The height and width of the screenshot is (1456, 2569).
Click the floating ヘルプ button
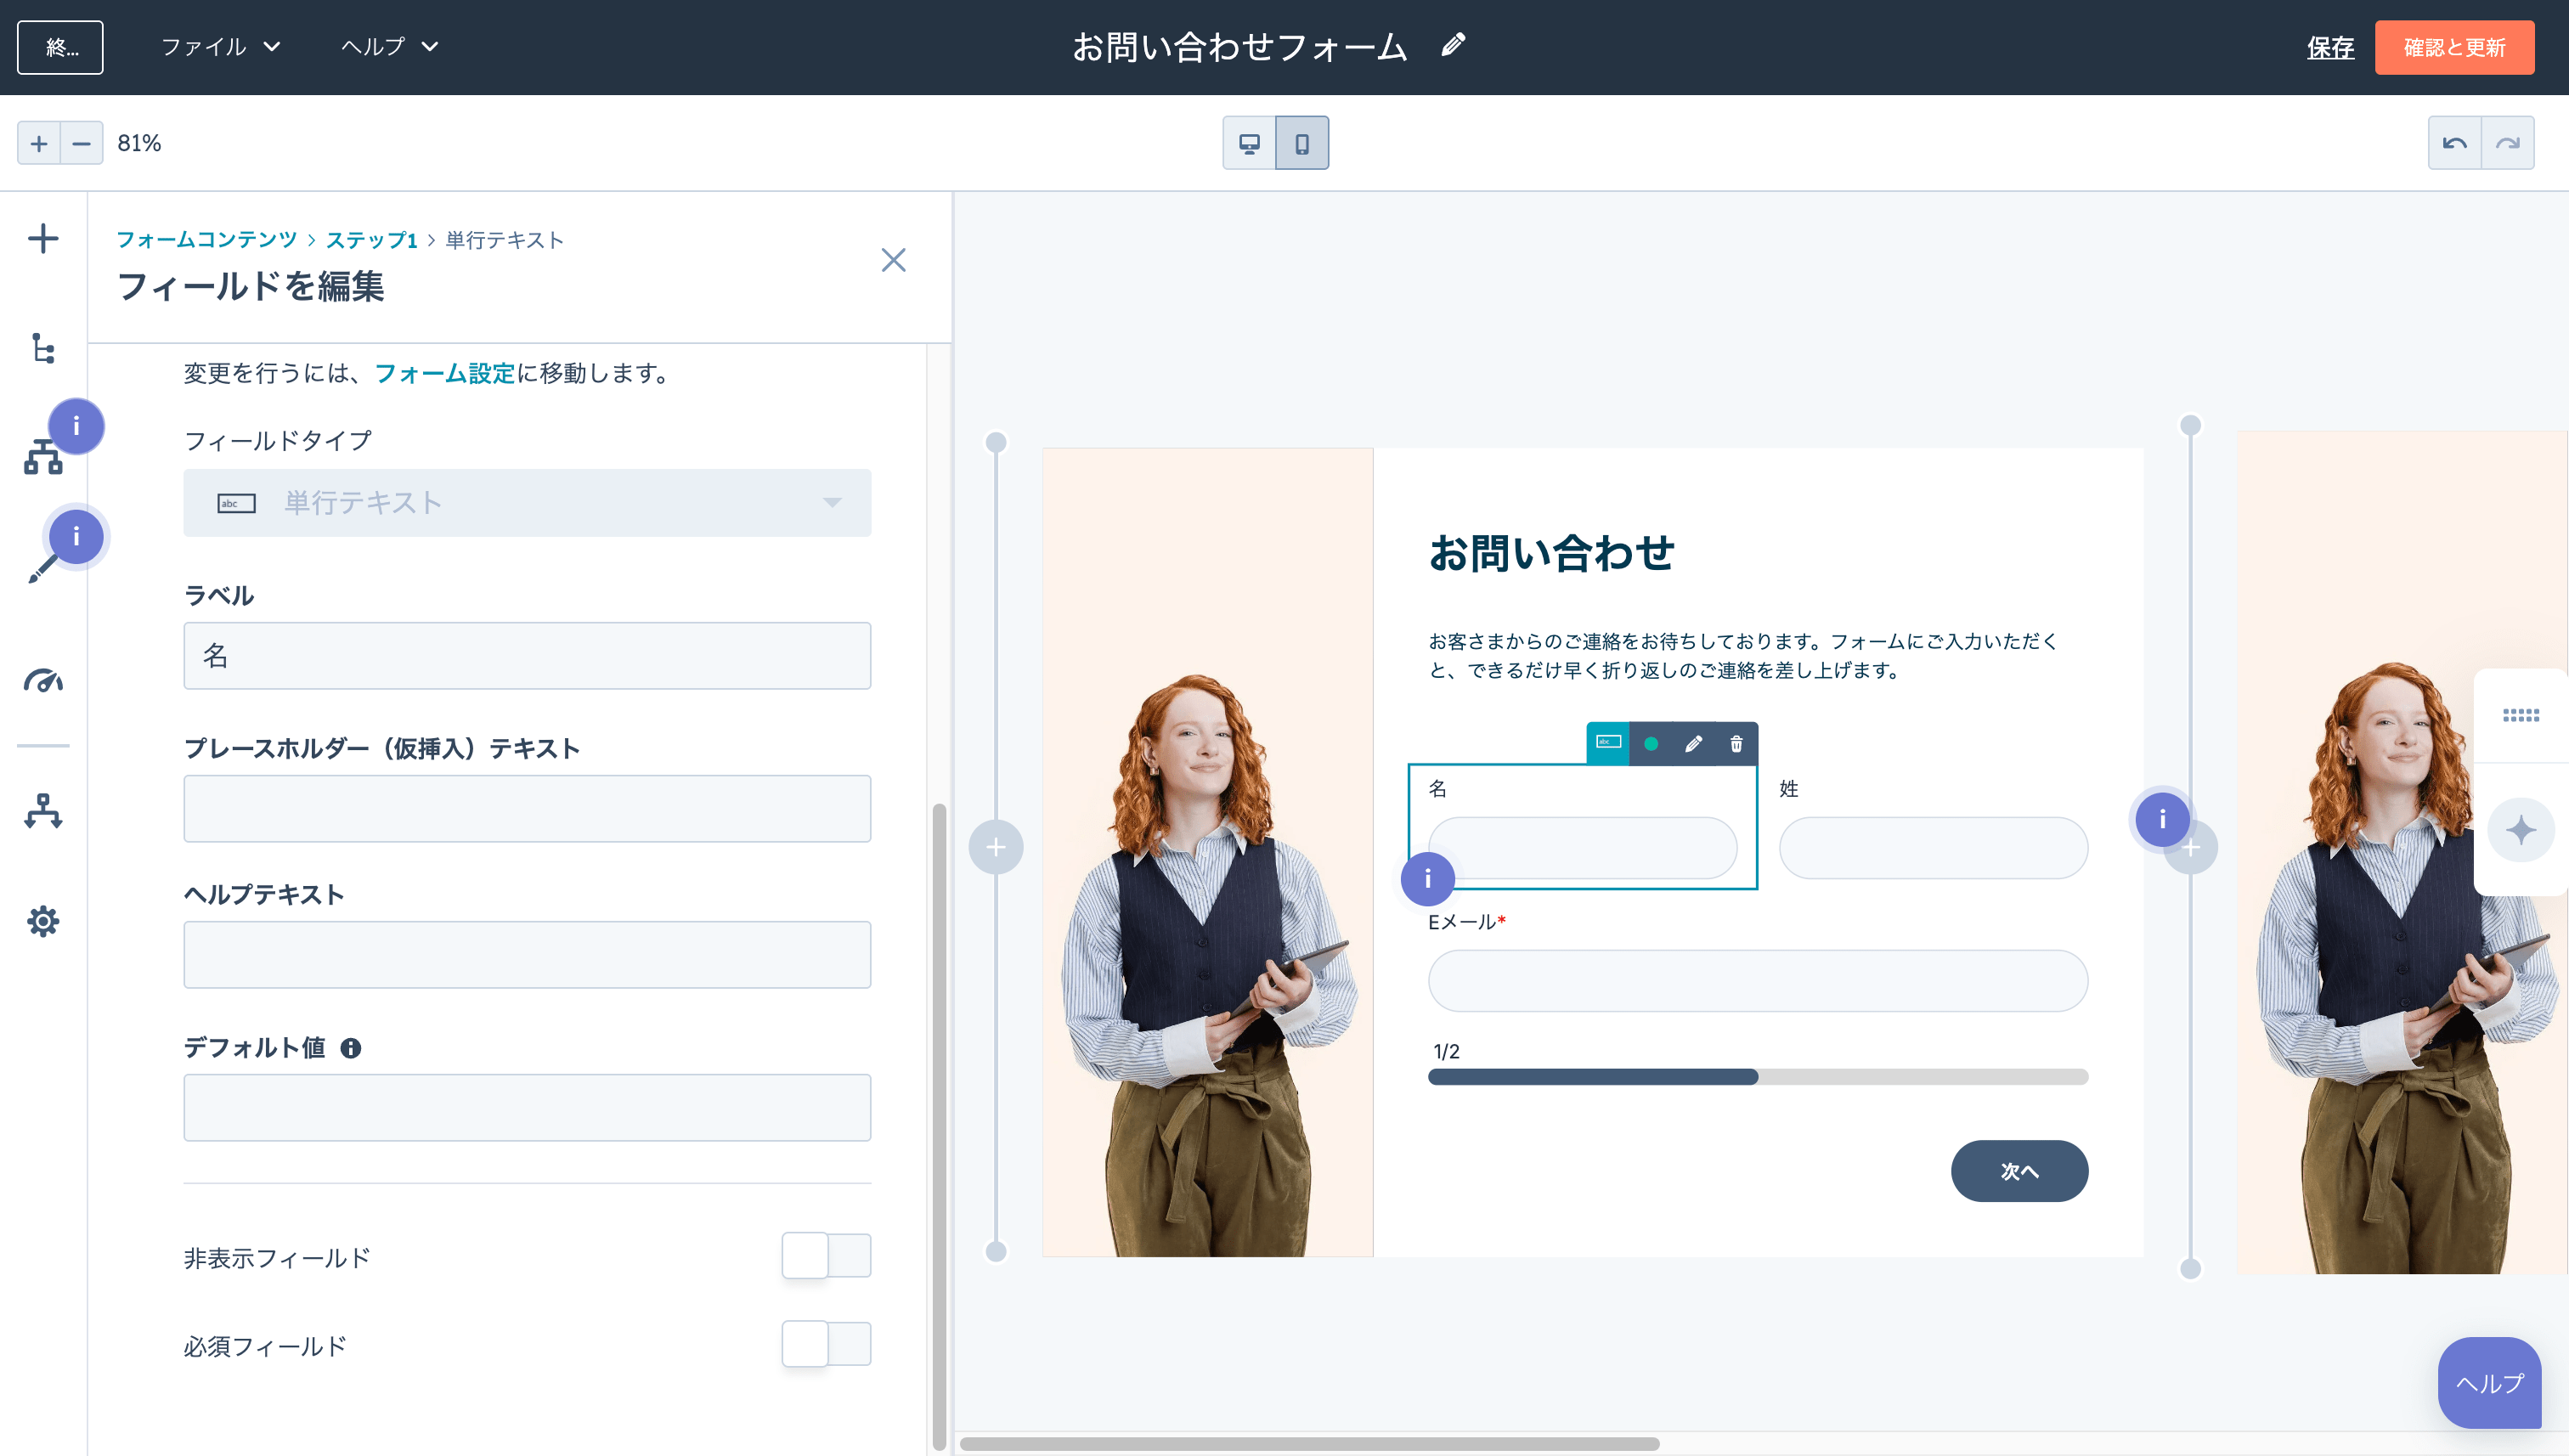click(2489, 1383)
